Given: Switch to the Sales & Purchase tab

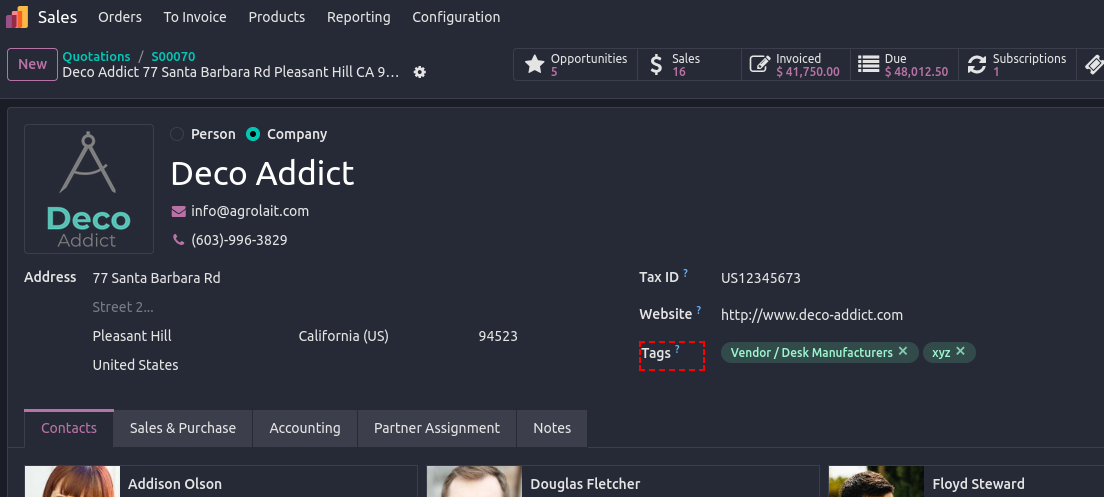Looking at the screenshot, I should [183, 428].
